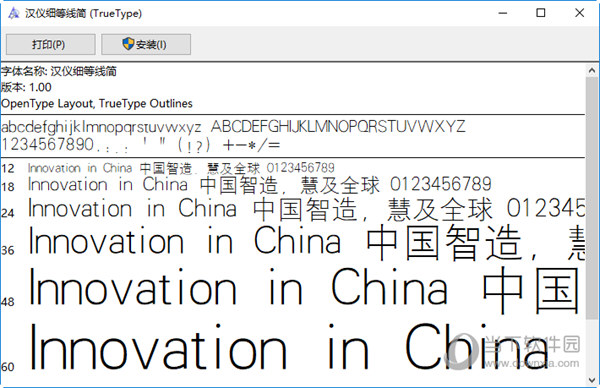Viewport: 600px width, 388px height.
Task: Click the size 24 label
Action: click(8, 213)
